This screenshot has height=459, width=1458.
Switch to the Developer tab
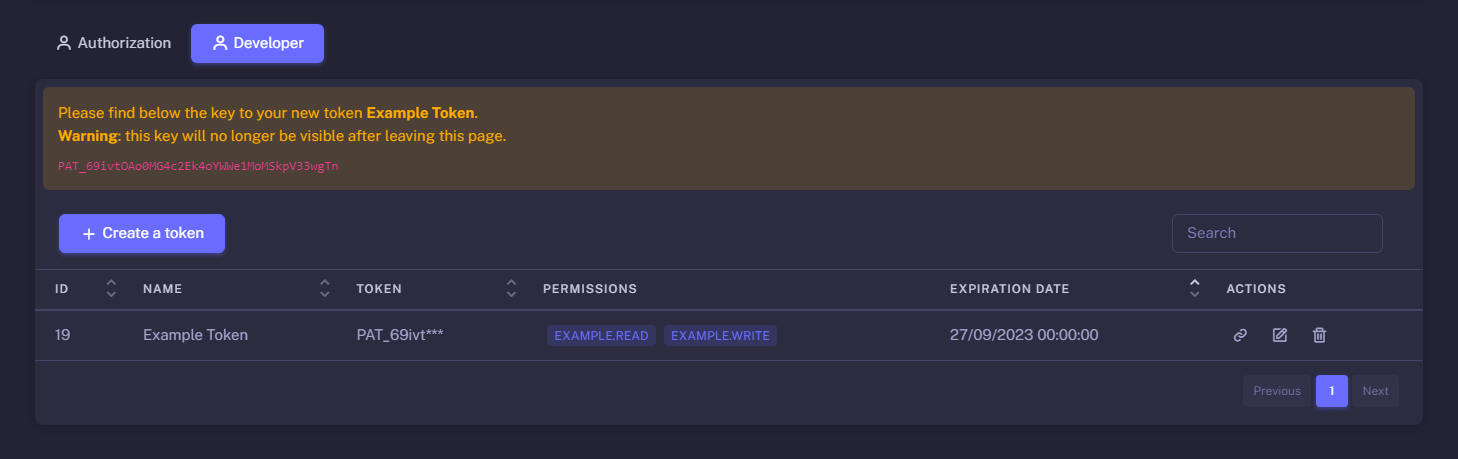[x=257, y=43]
